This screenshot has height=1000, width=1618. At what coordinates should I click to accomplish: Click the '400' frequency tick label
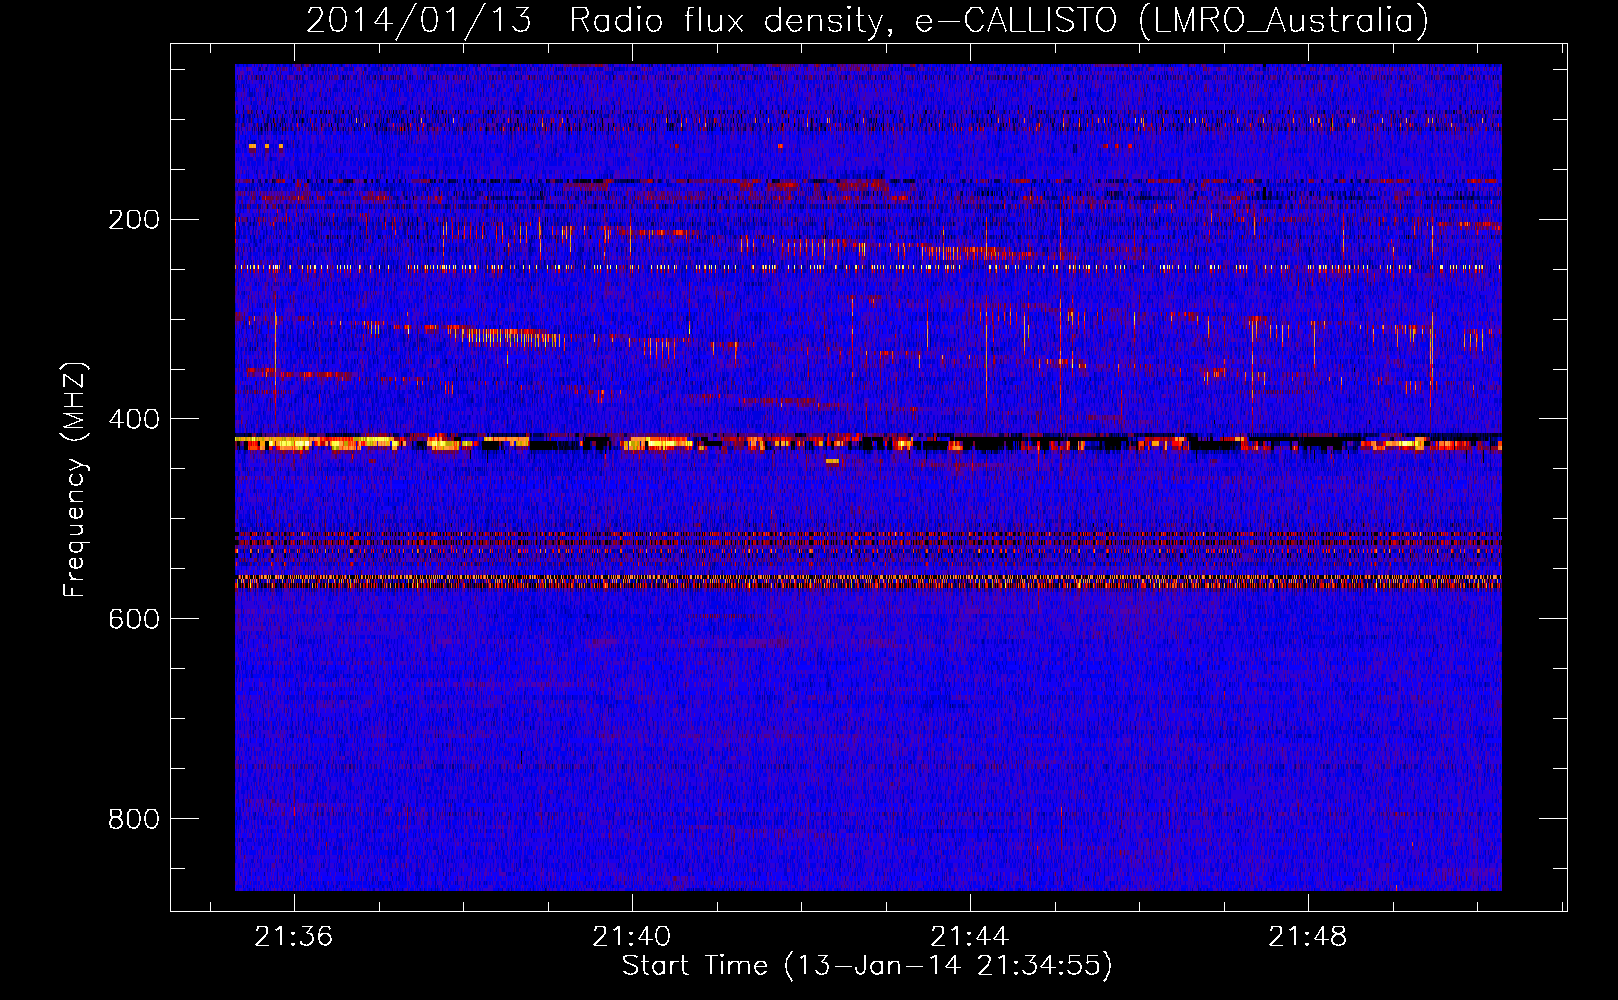pos(134,419)
